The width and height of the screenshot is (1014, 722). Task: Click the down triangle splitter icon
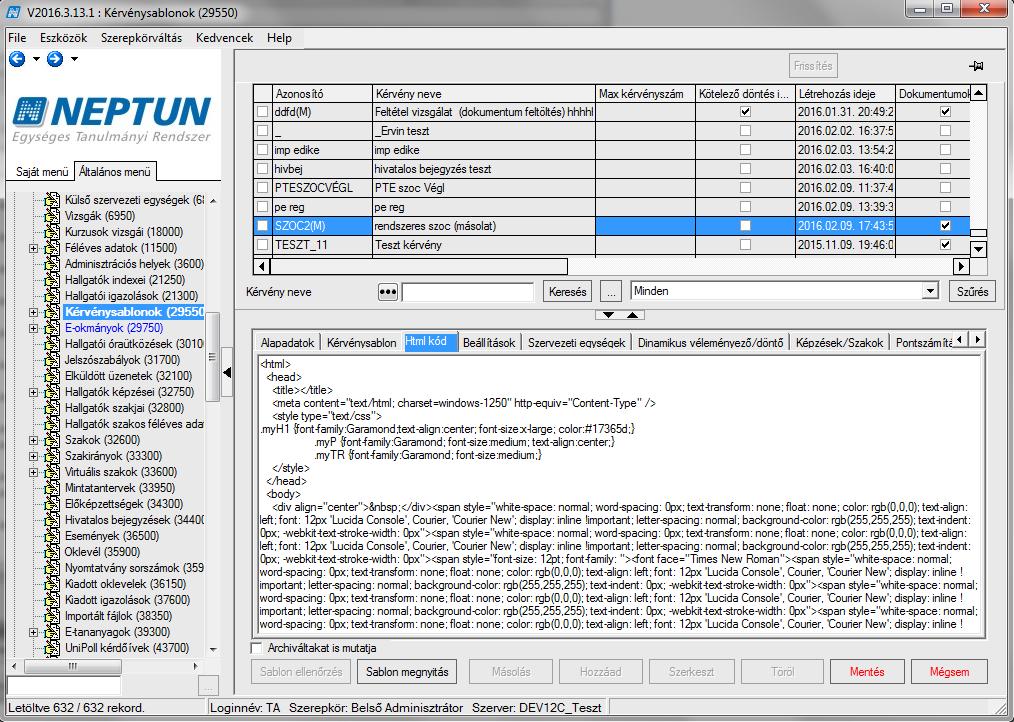(x=608, y=315)
